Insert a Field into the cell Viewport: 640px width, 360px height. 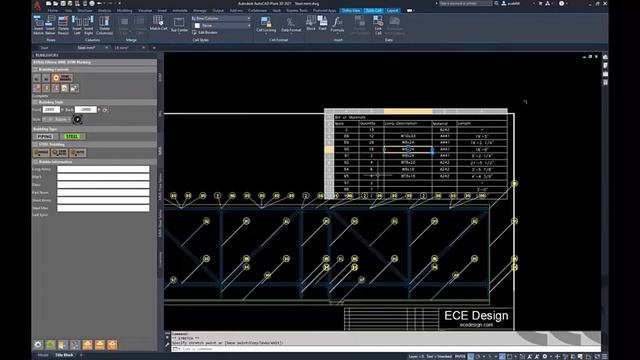[322, 23]
